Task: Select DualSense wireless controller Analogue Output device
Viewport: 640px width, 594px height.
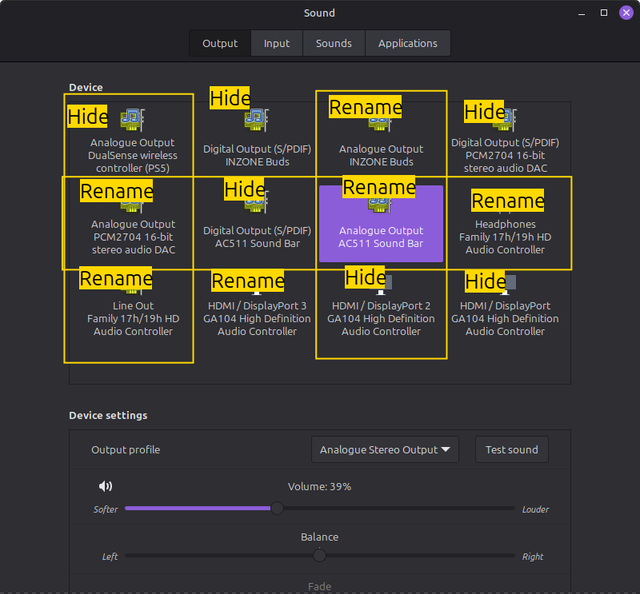Action: (133, 141)
